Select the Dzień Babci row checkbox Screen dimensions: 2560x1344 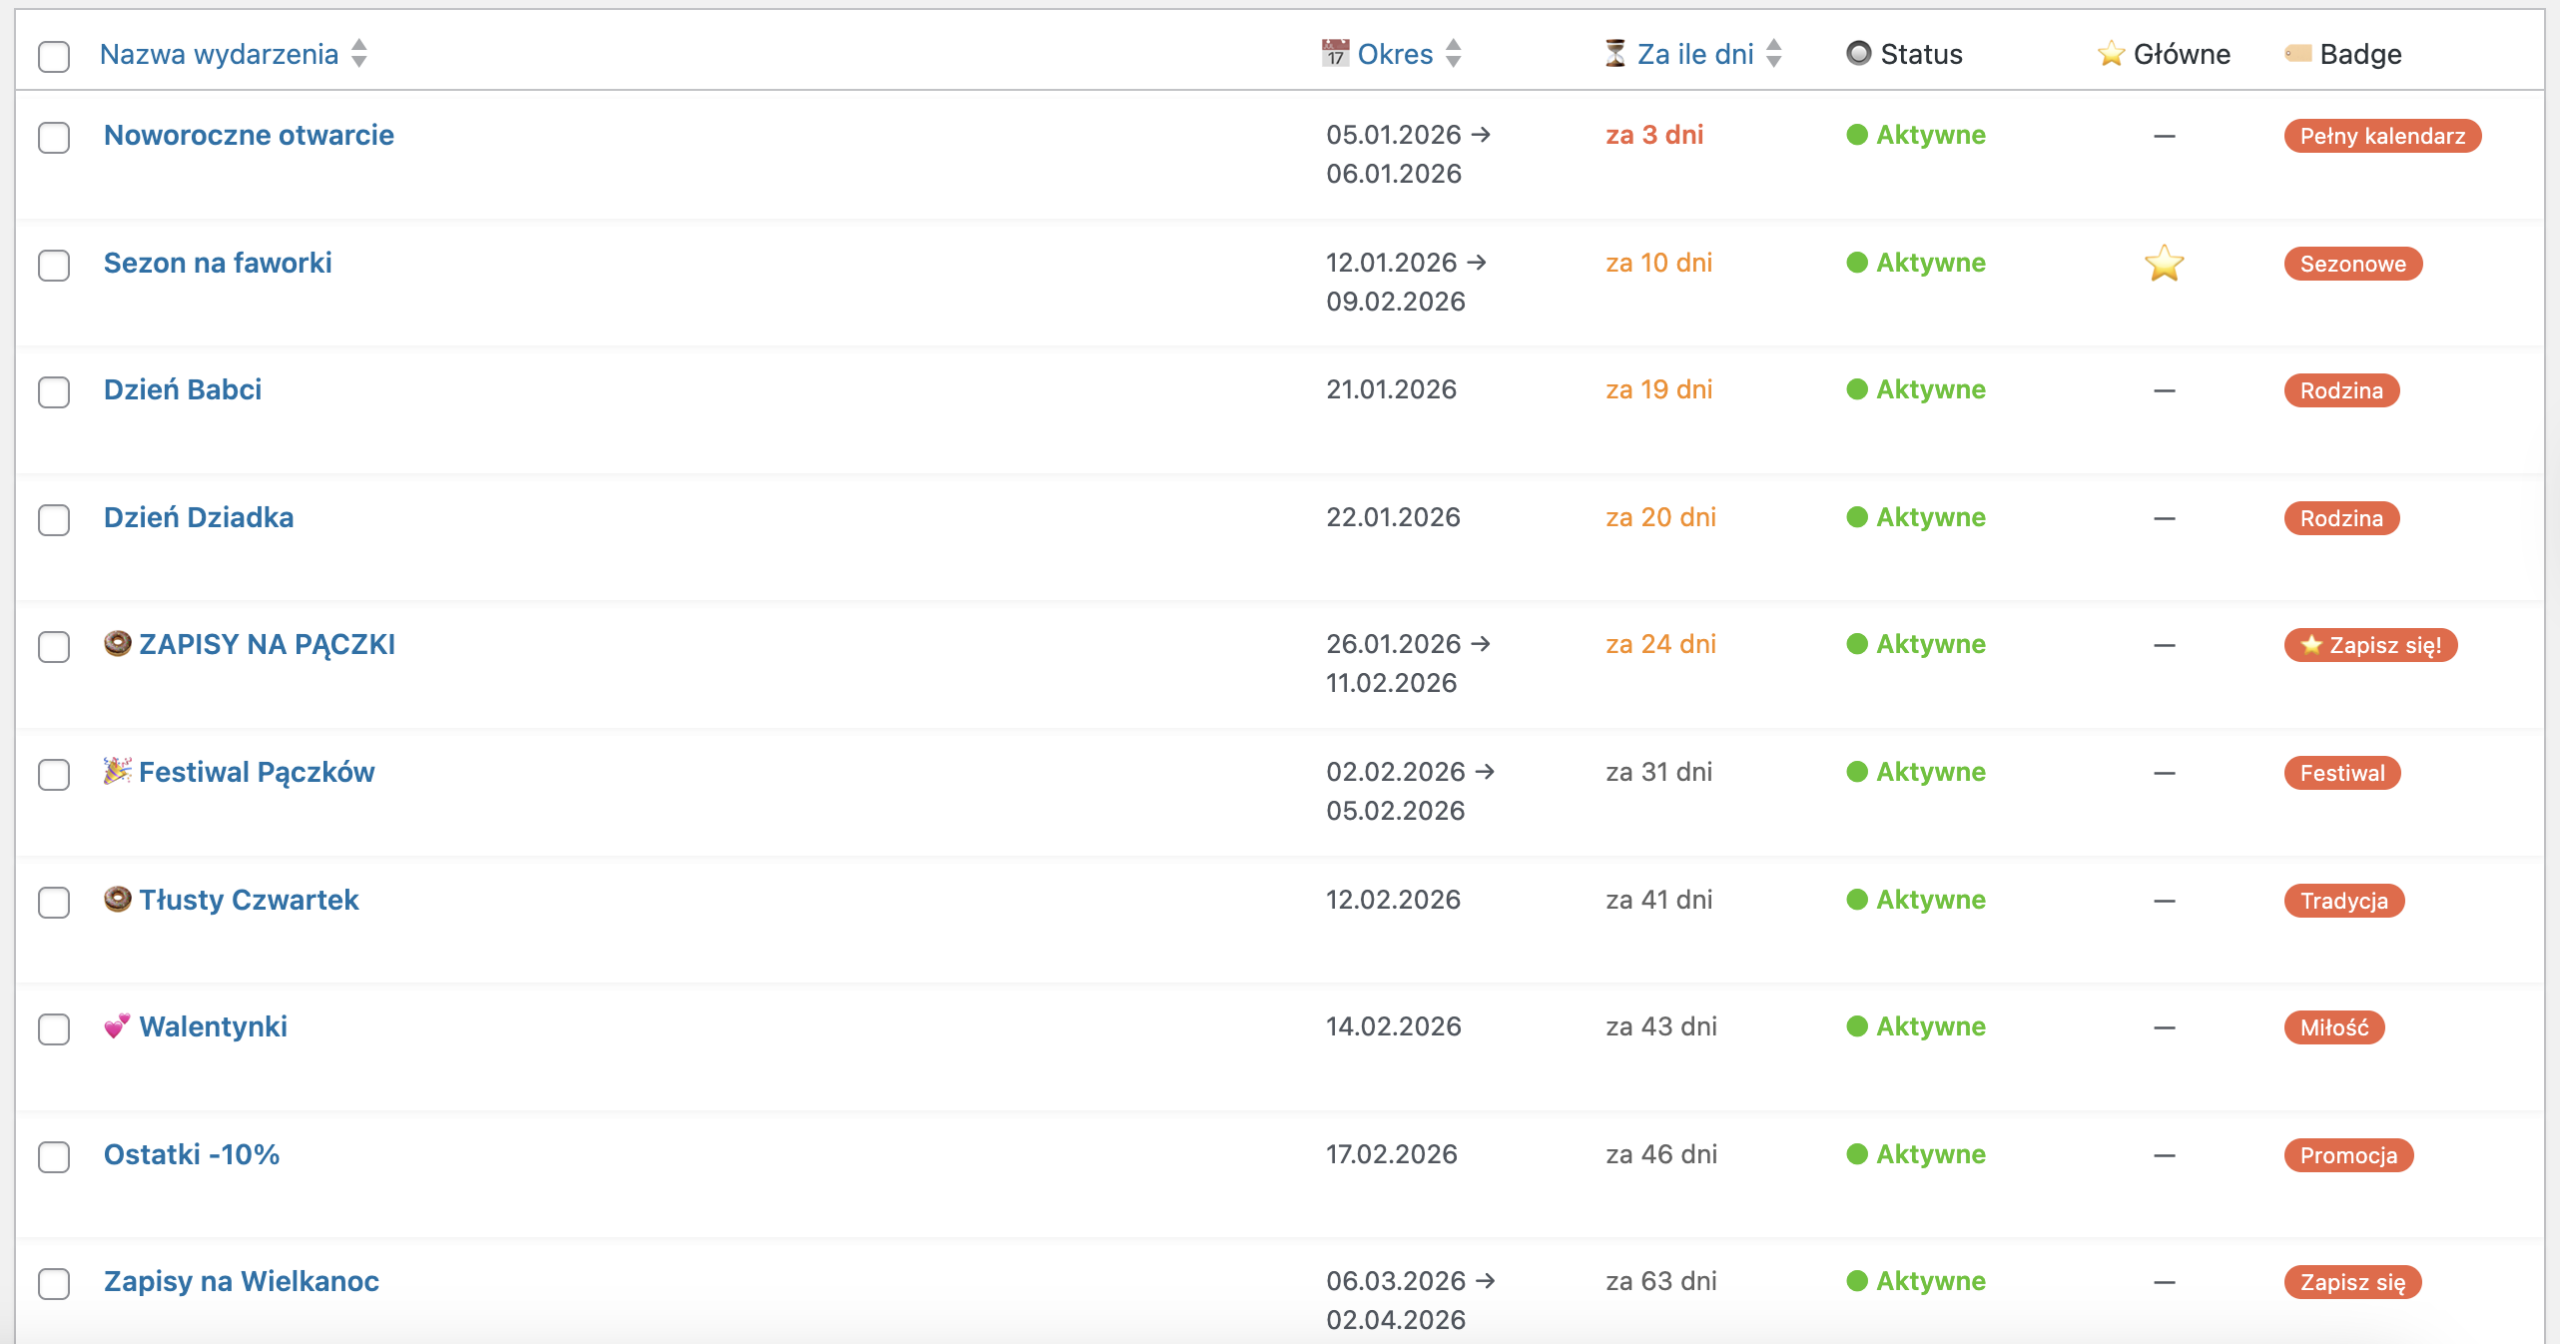pyautogui.click(x=54, y=392)
